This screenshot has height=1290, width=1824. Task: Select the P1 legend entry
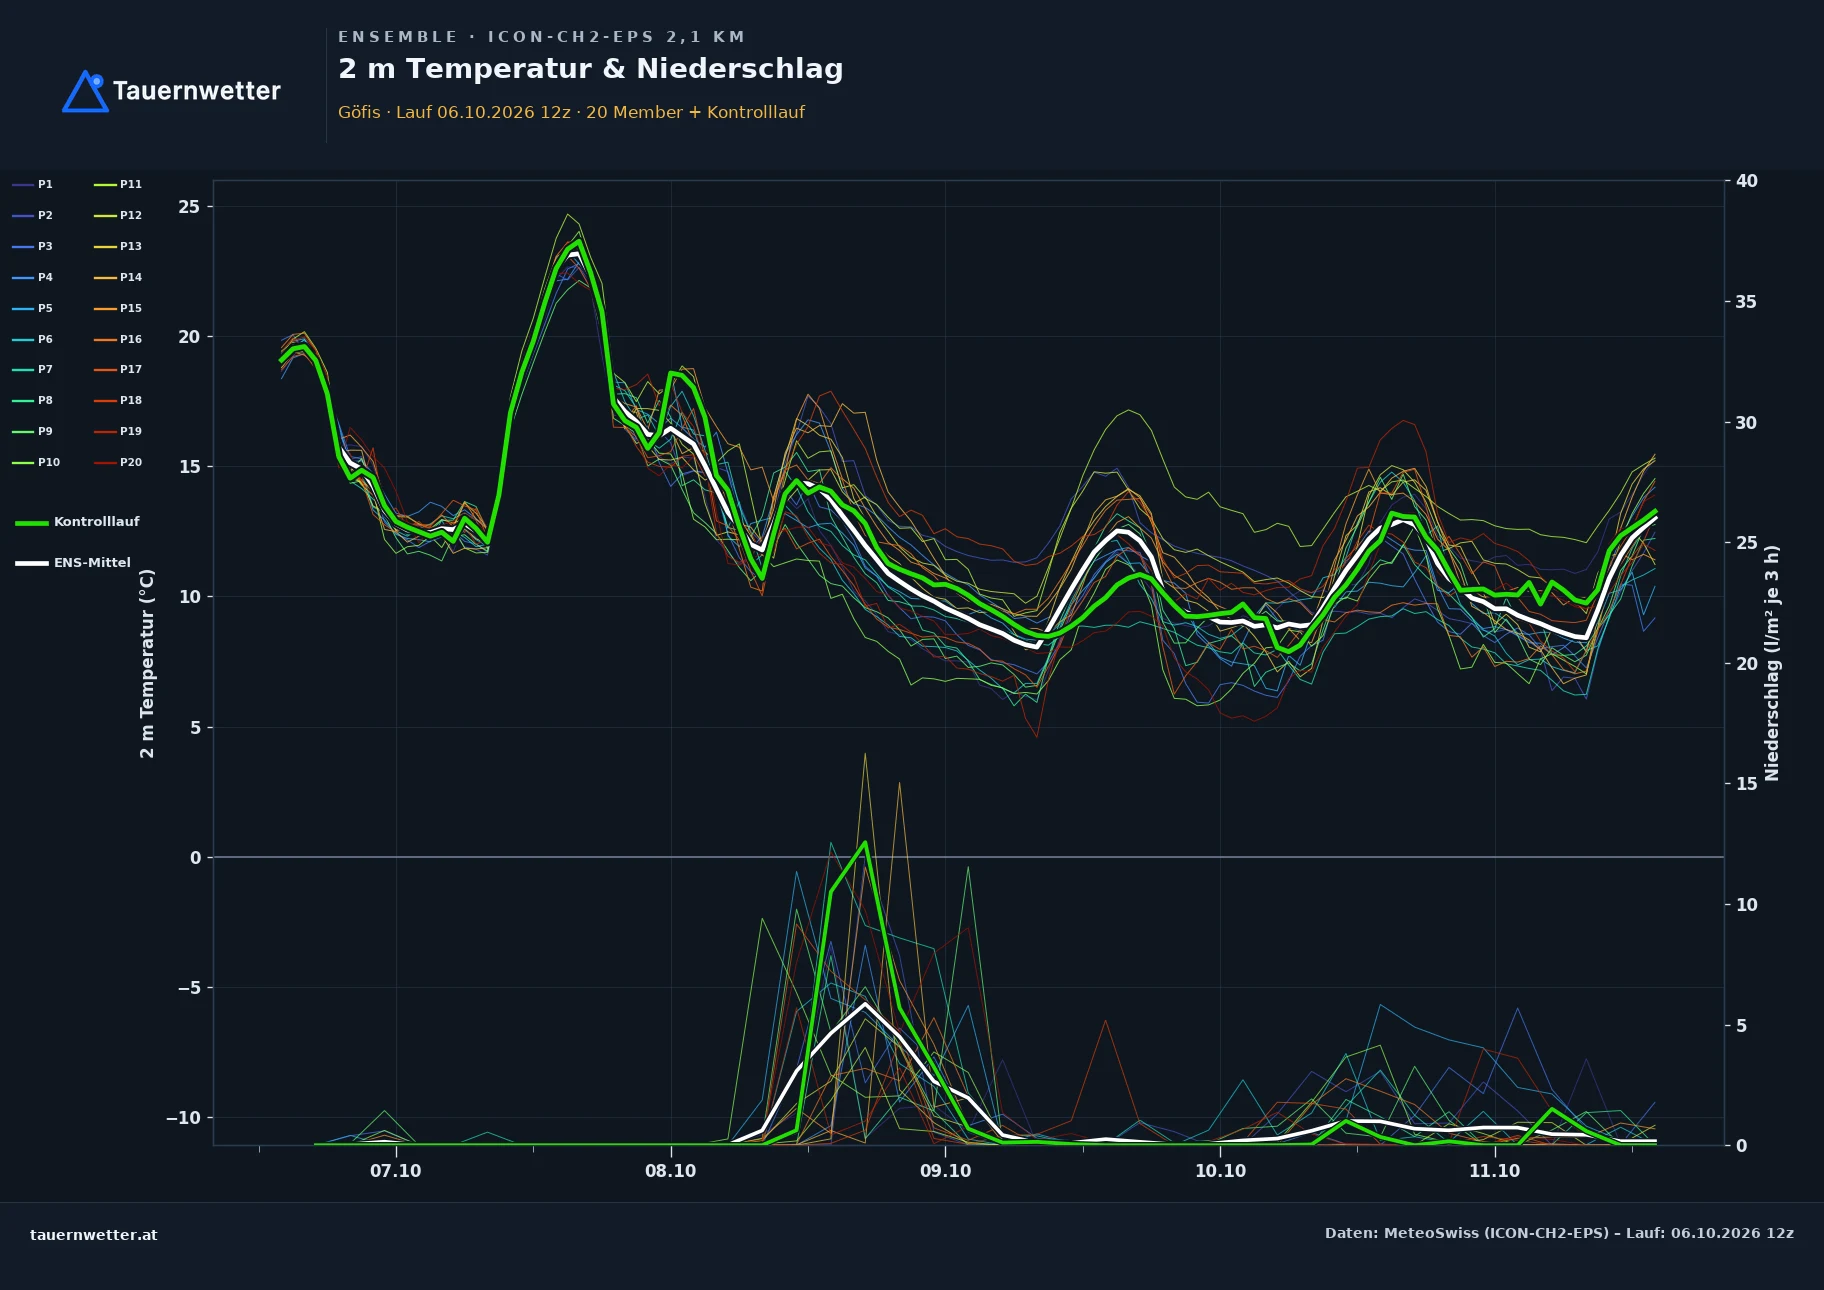pos(32,184)
